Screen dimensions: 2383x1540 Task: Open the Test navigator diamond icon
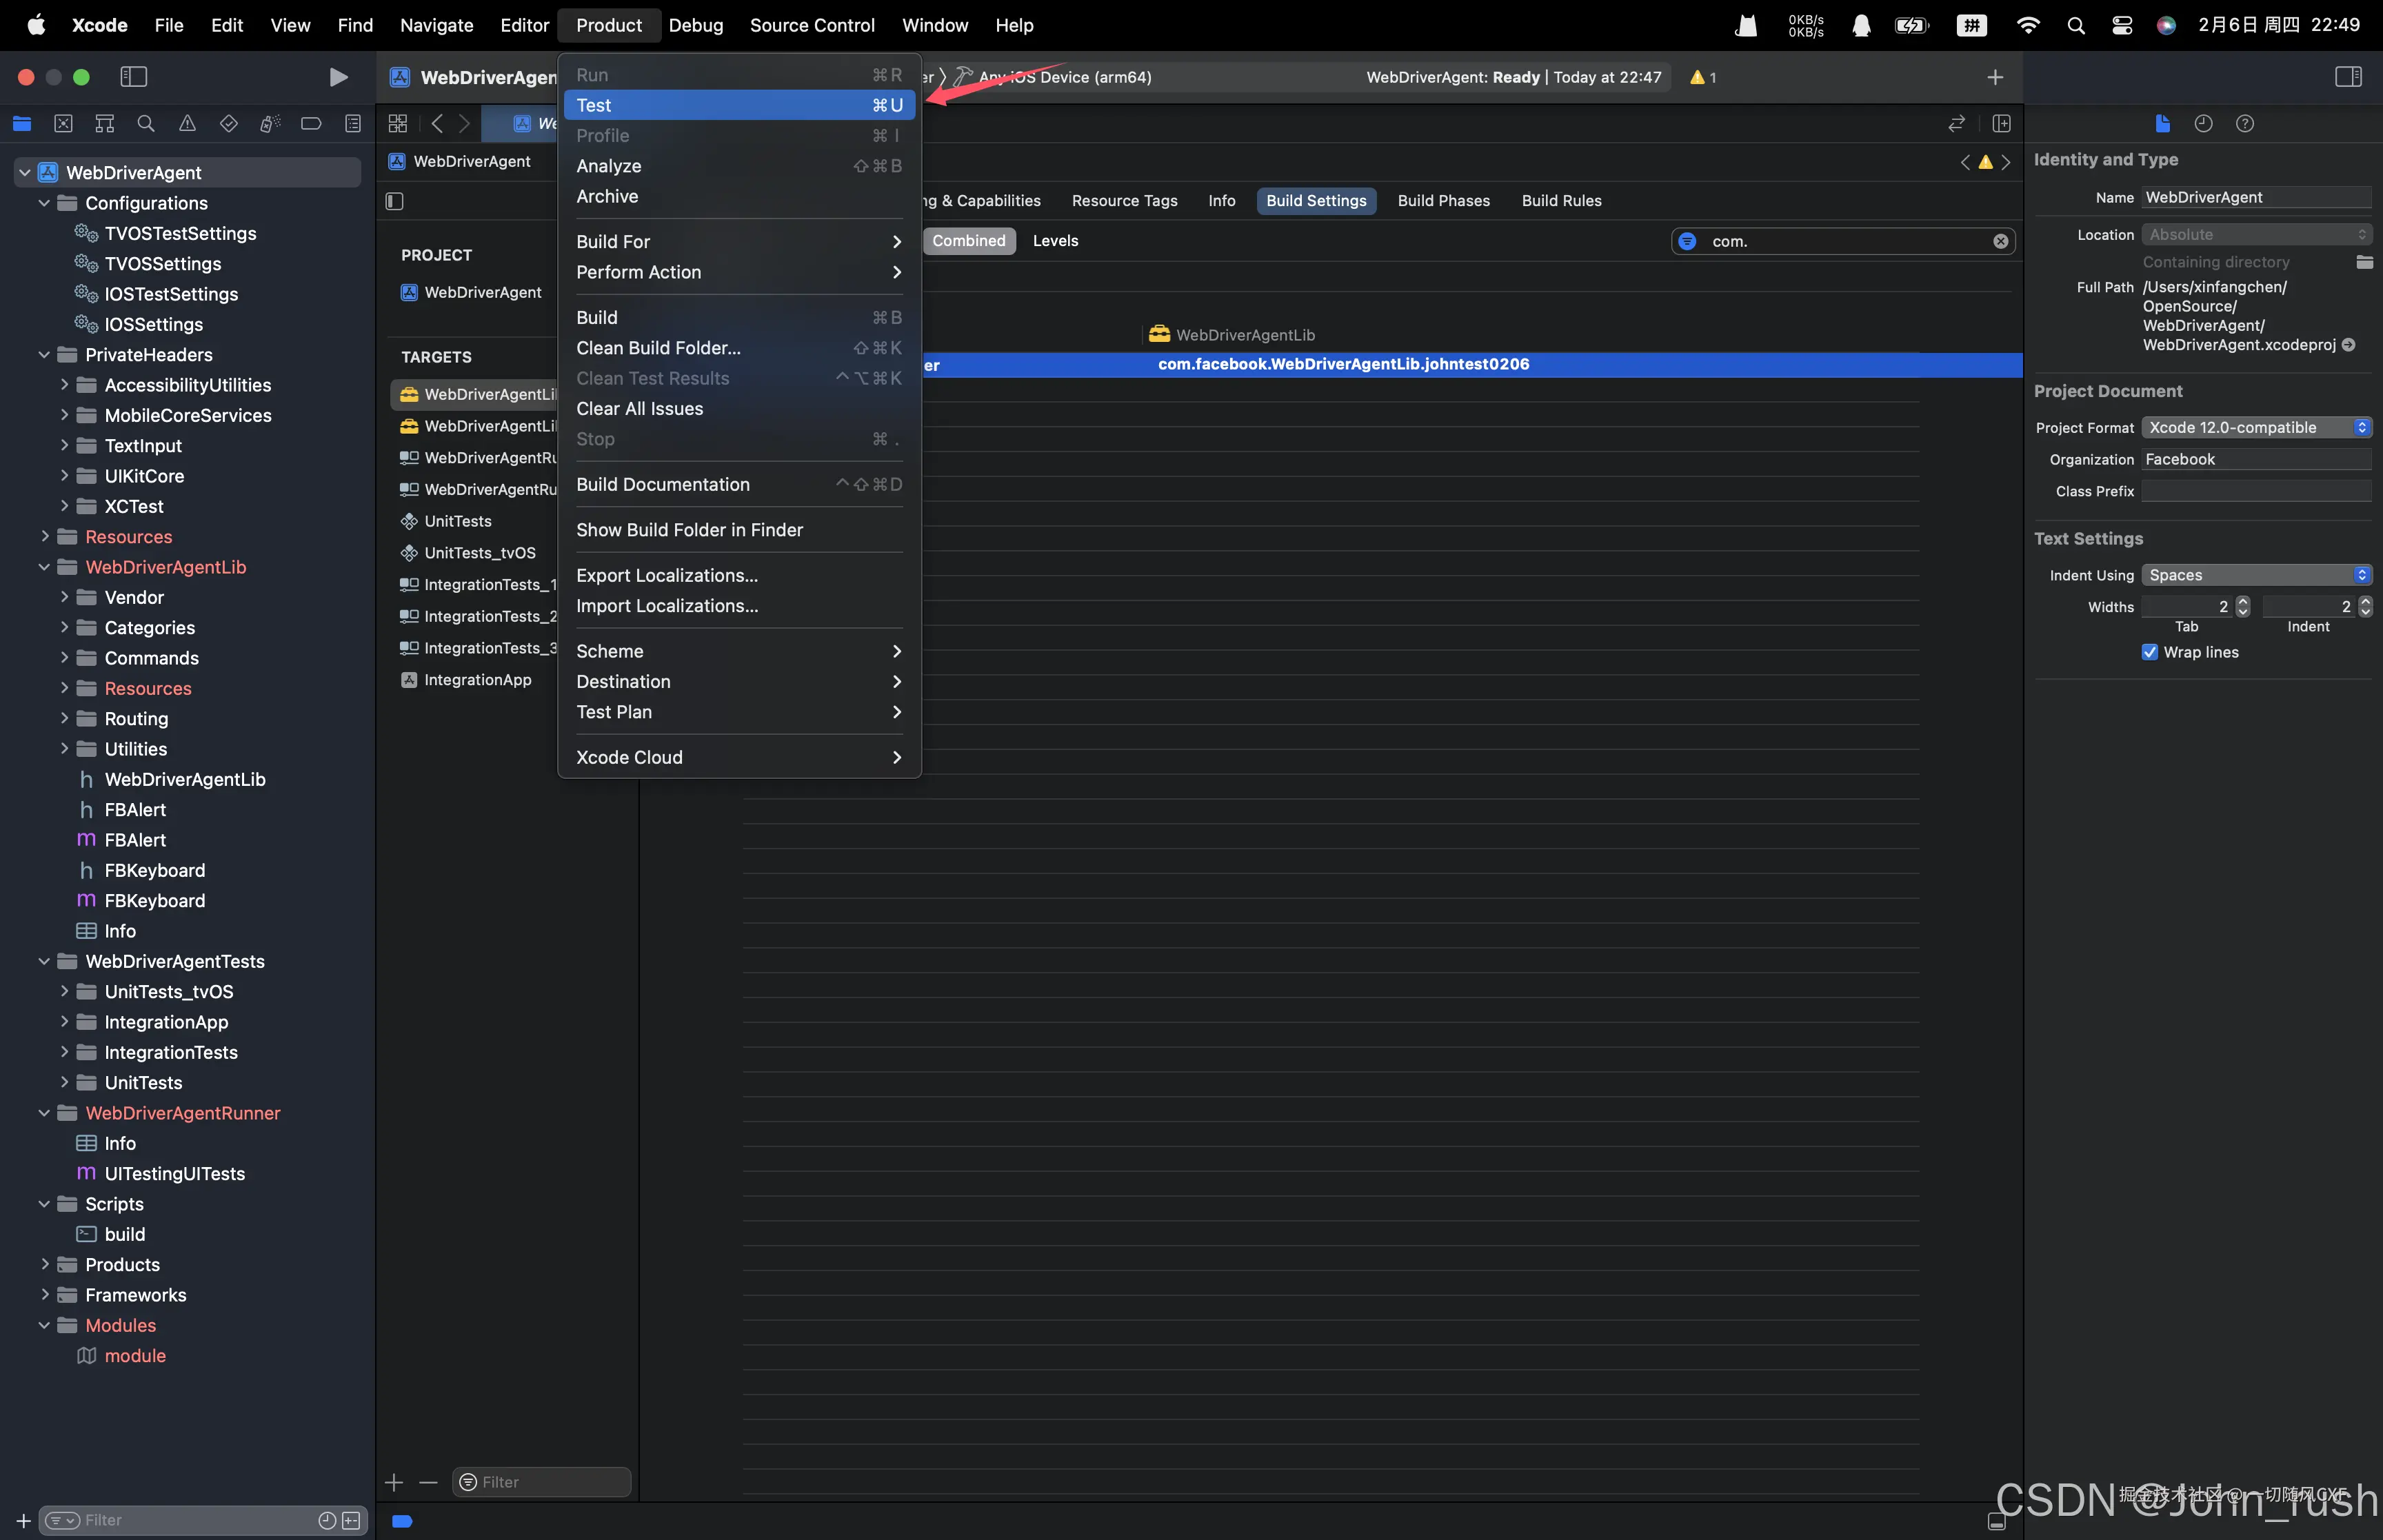pos(228,124)
